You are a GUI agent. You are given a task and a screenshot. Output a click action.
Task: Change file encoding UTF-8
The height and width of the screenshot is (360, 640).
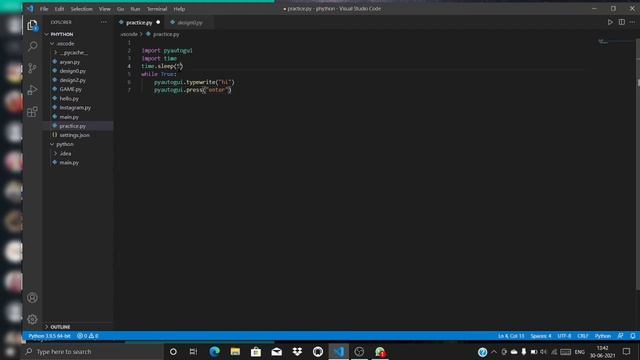[x=564, y=336]
